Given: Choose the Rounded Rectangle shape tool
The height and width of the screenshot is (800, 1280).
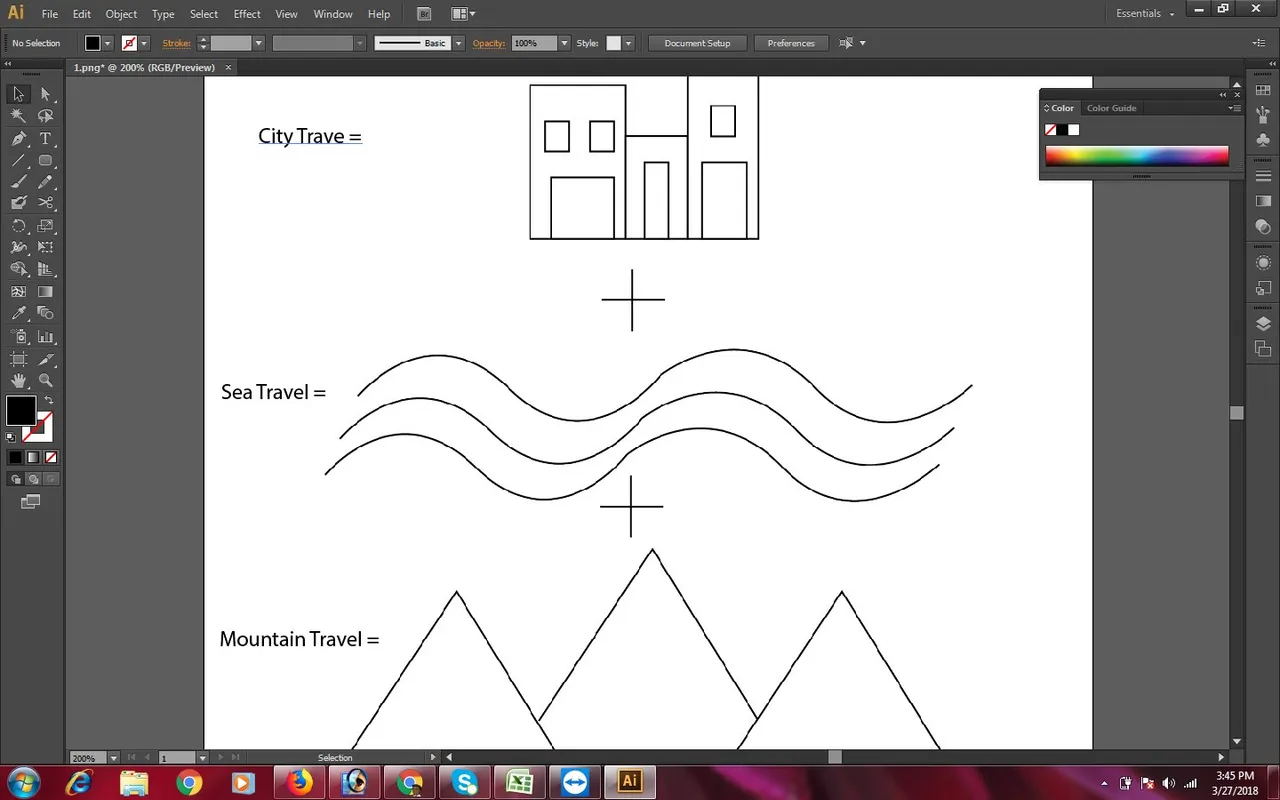Looking at the screenshot, I should click(45, 161).
